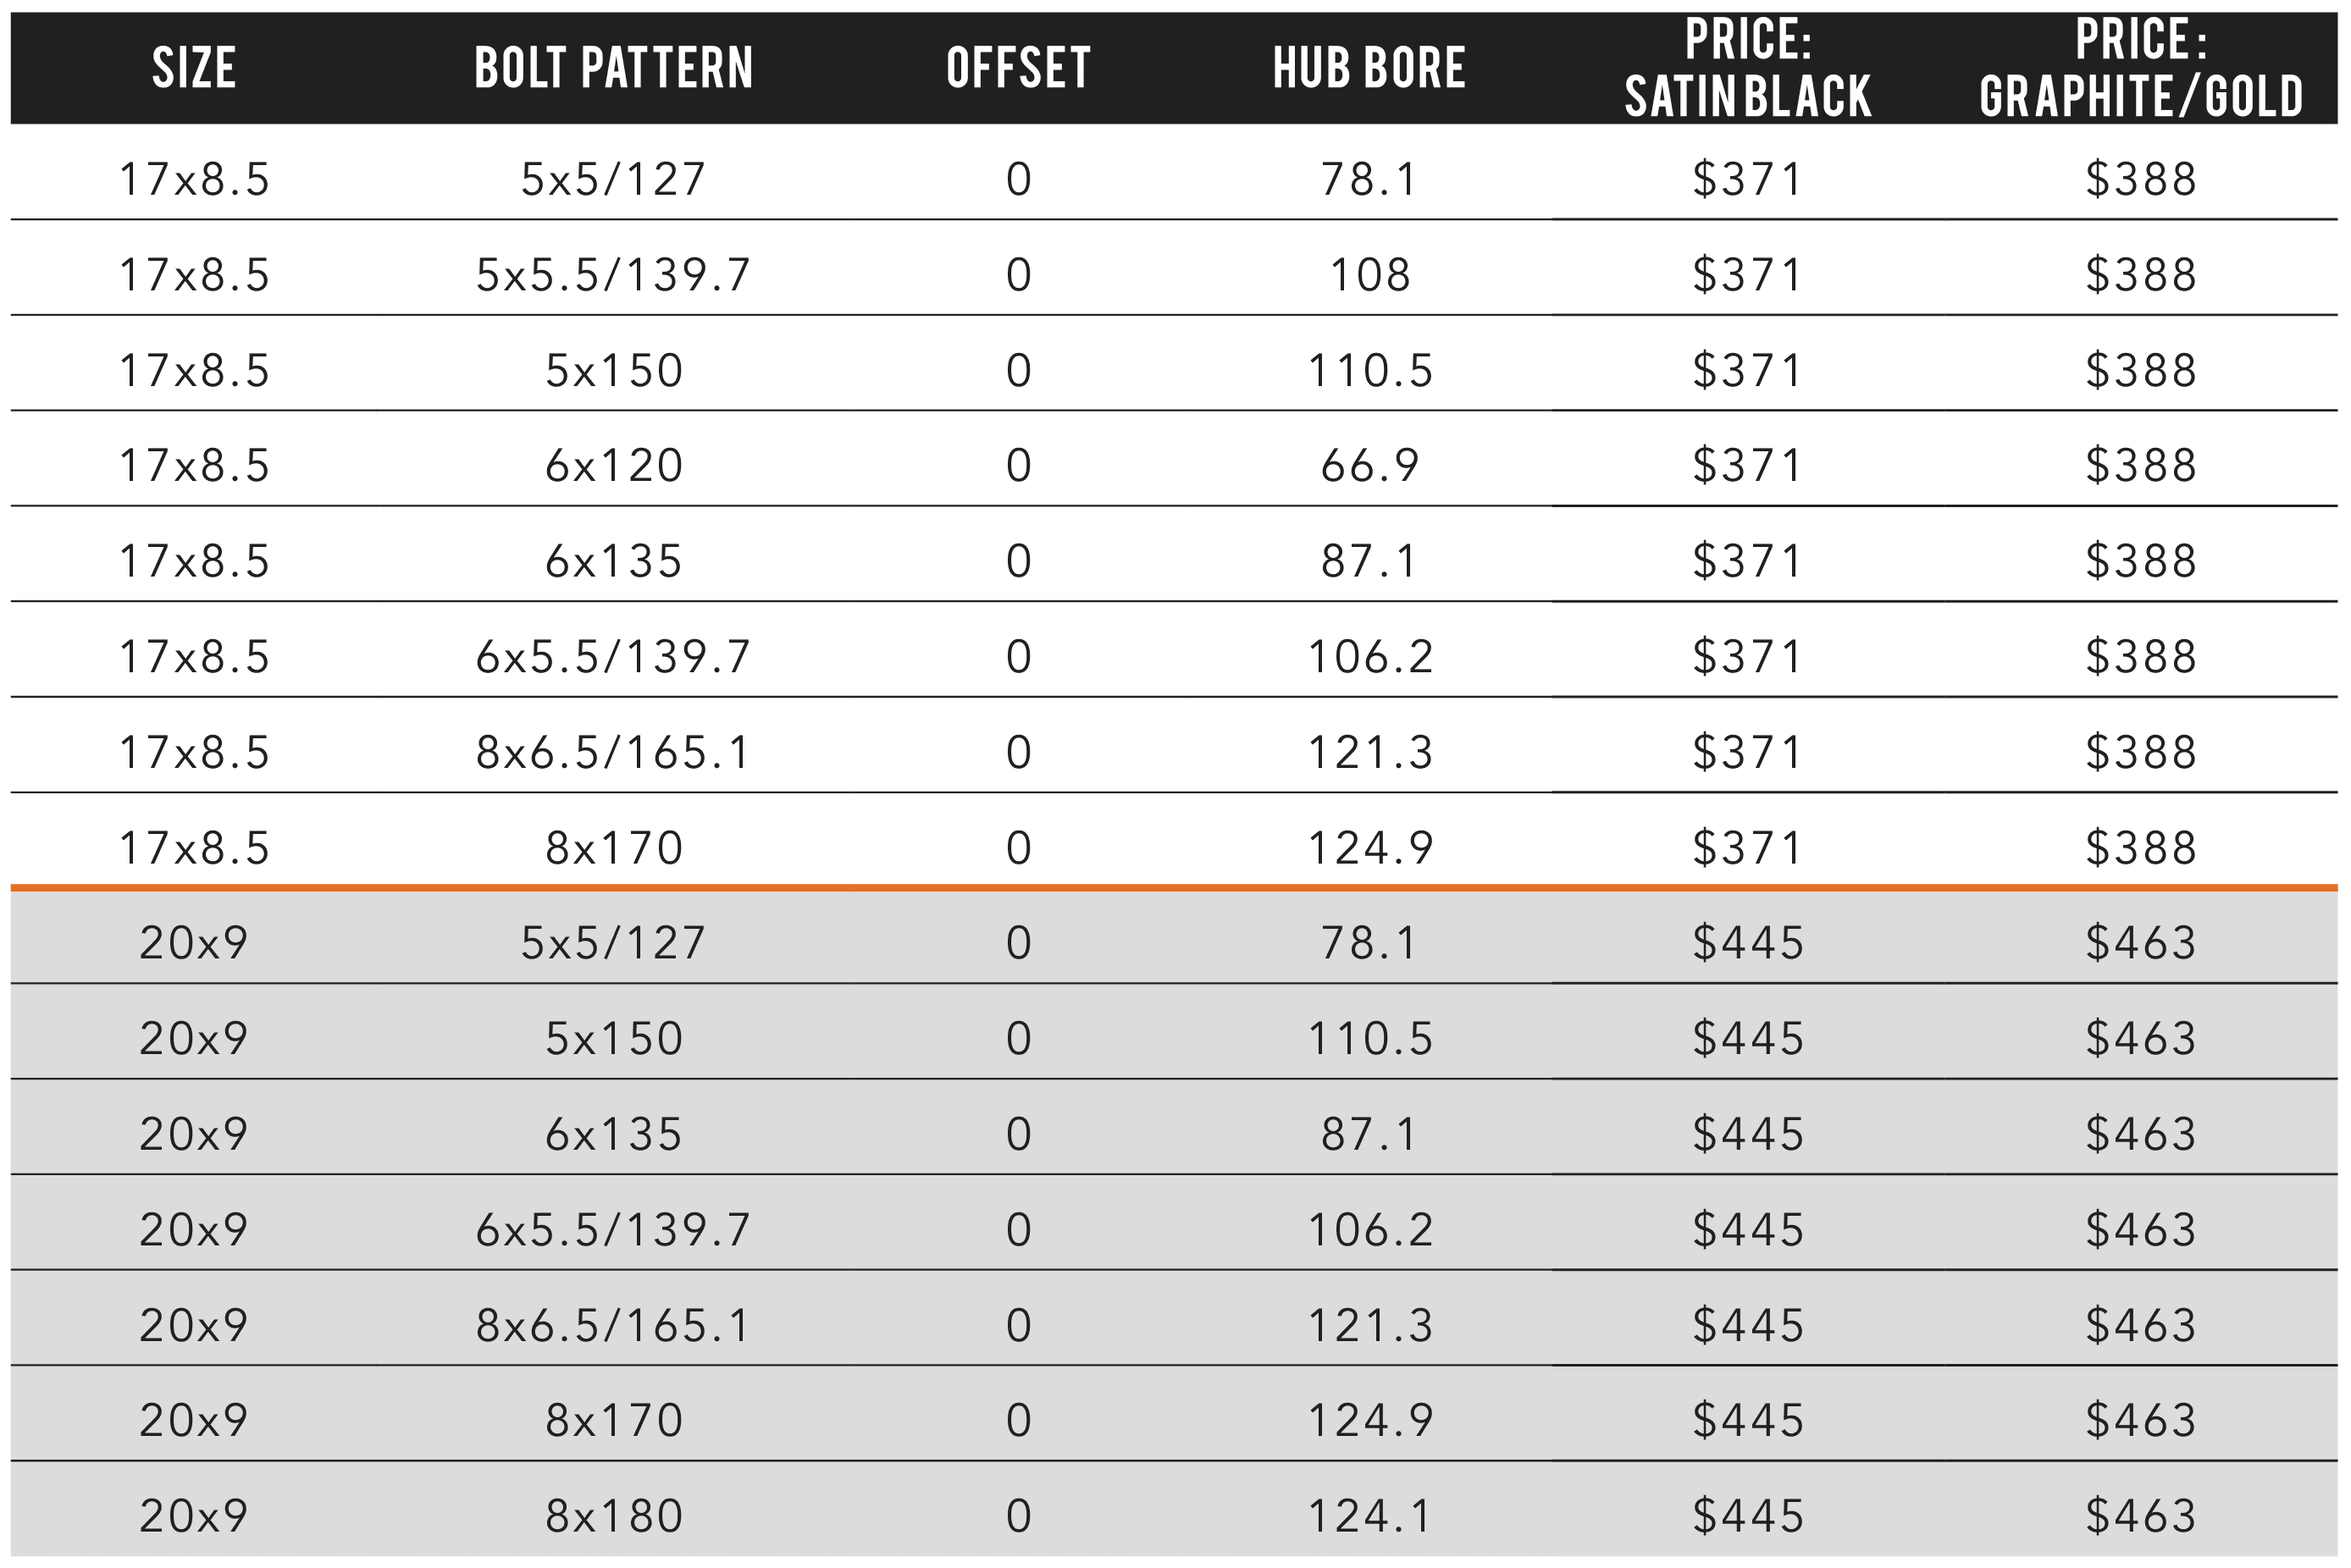Click the SIZE column header
Screen dimensions: 2351x1568
click(x=194, y=68)
